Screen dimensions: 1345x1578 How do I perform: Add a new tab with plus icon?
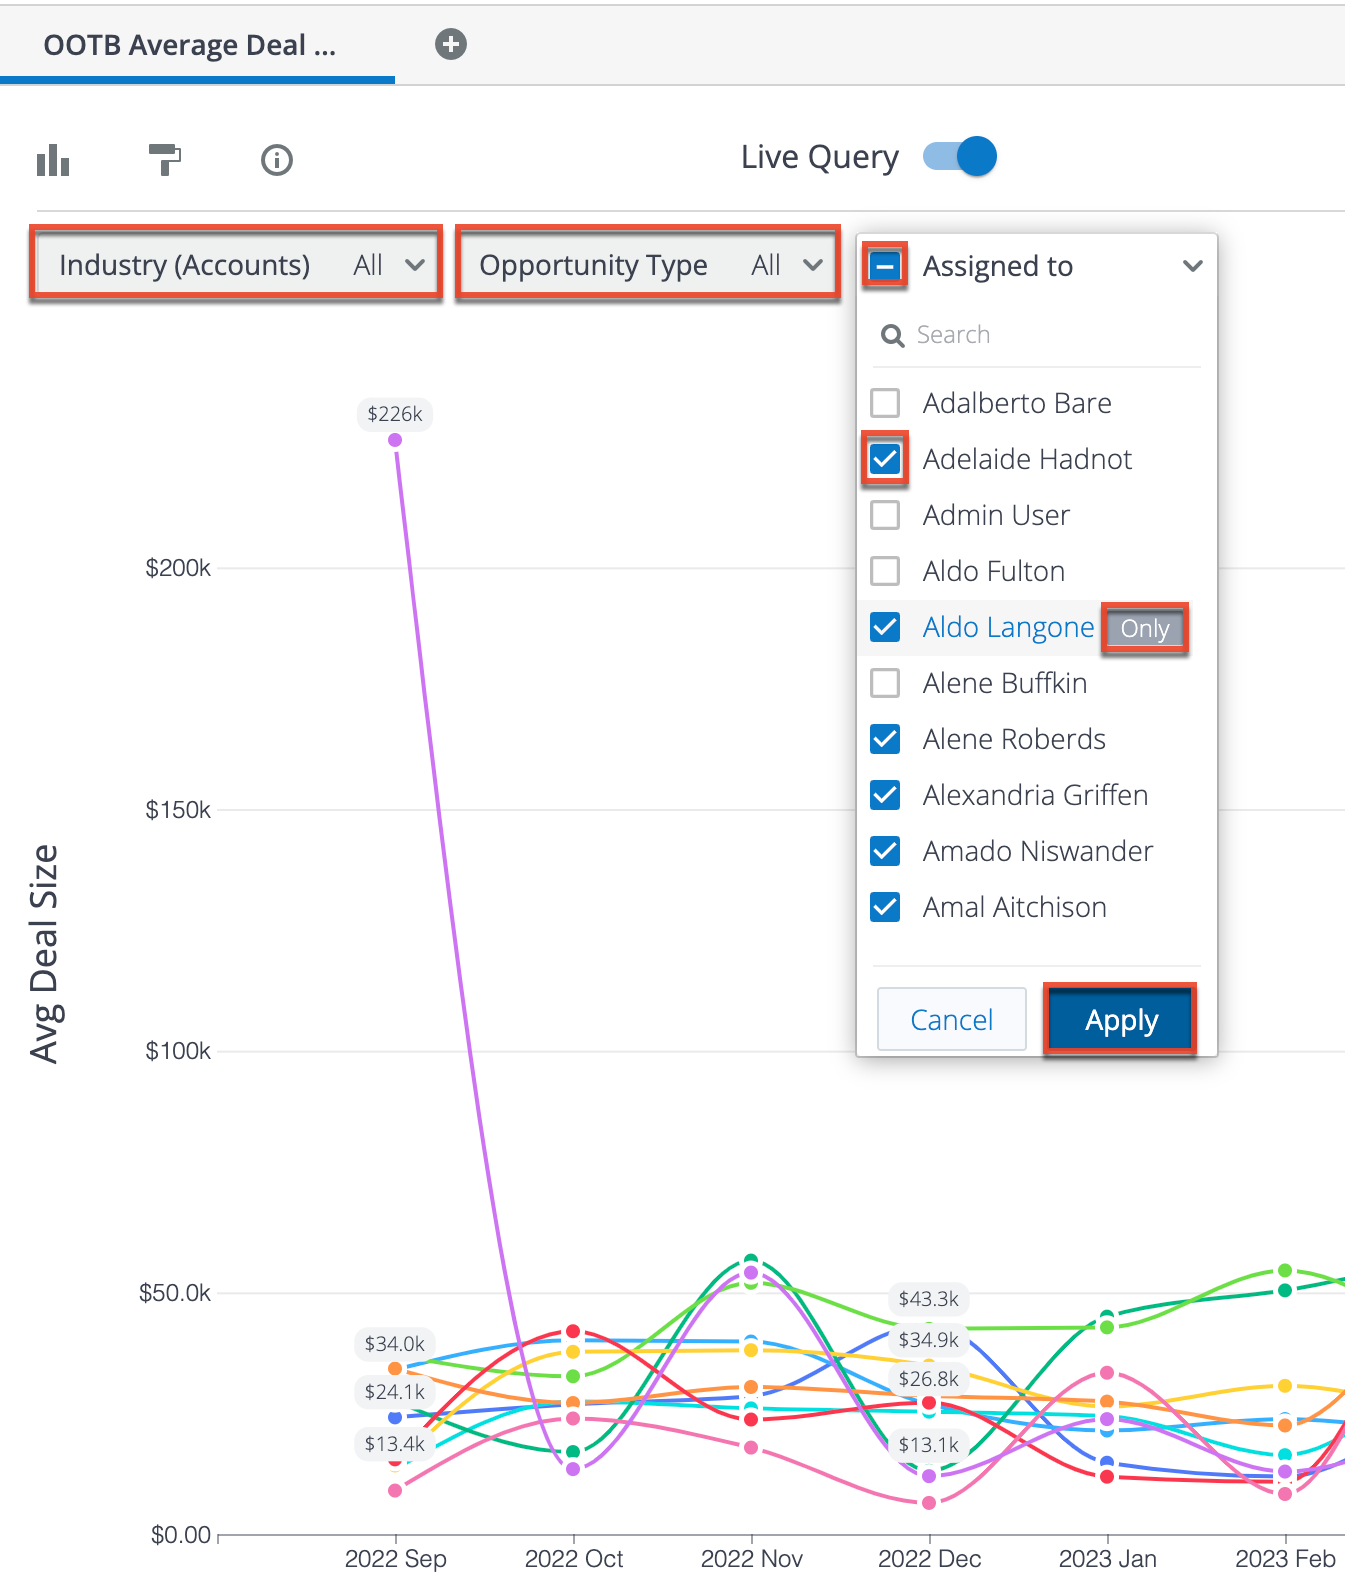point(451,44)
